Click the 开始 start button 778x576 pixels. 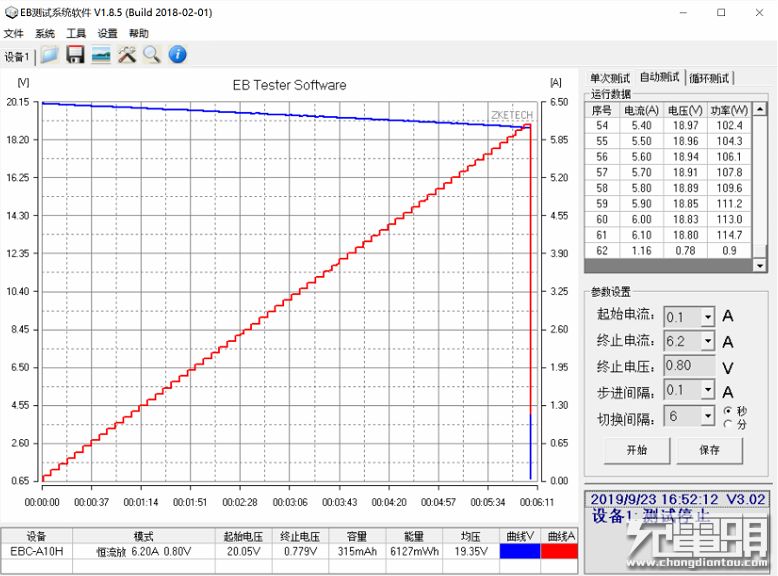(637, 450)
